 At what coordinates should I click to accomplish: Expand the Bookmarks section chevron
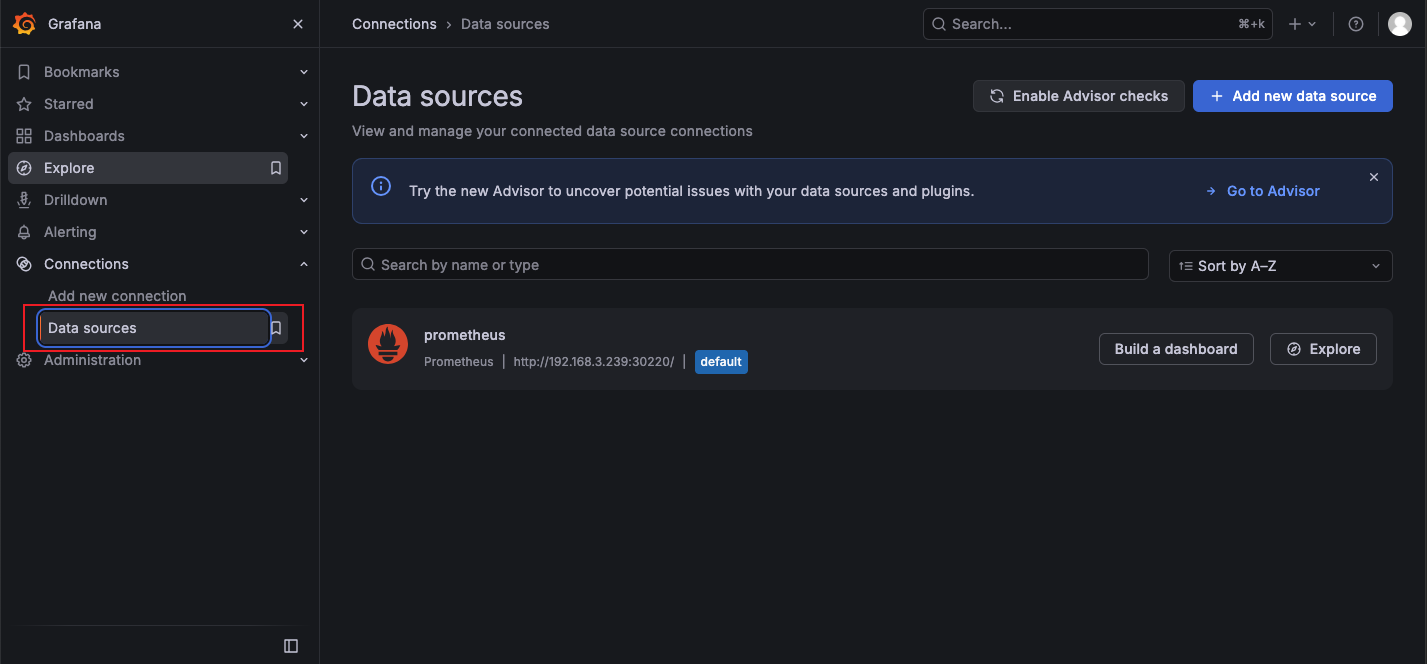[x=304, y=72]
